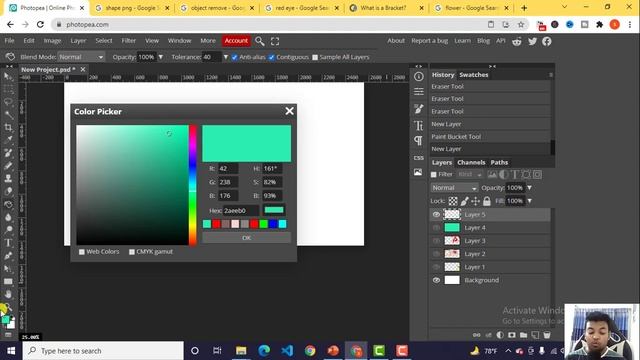The image size is (640, 360).
Task: Enable the layer Filter checkbox
Action: 433,175
